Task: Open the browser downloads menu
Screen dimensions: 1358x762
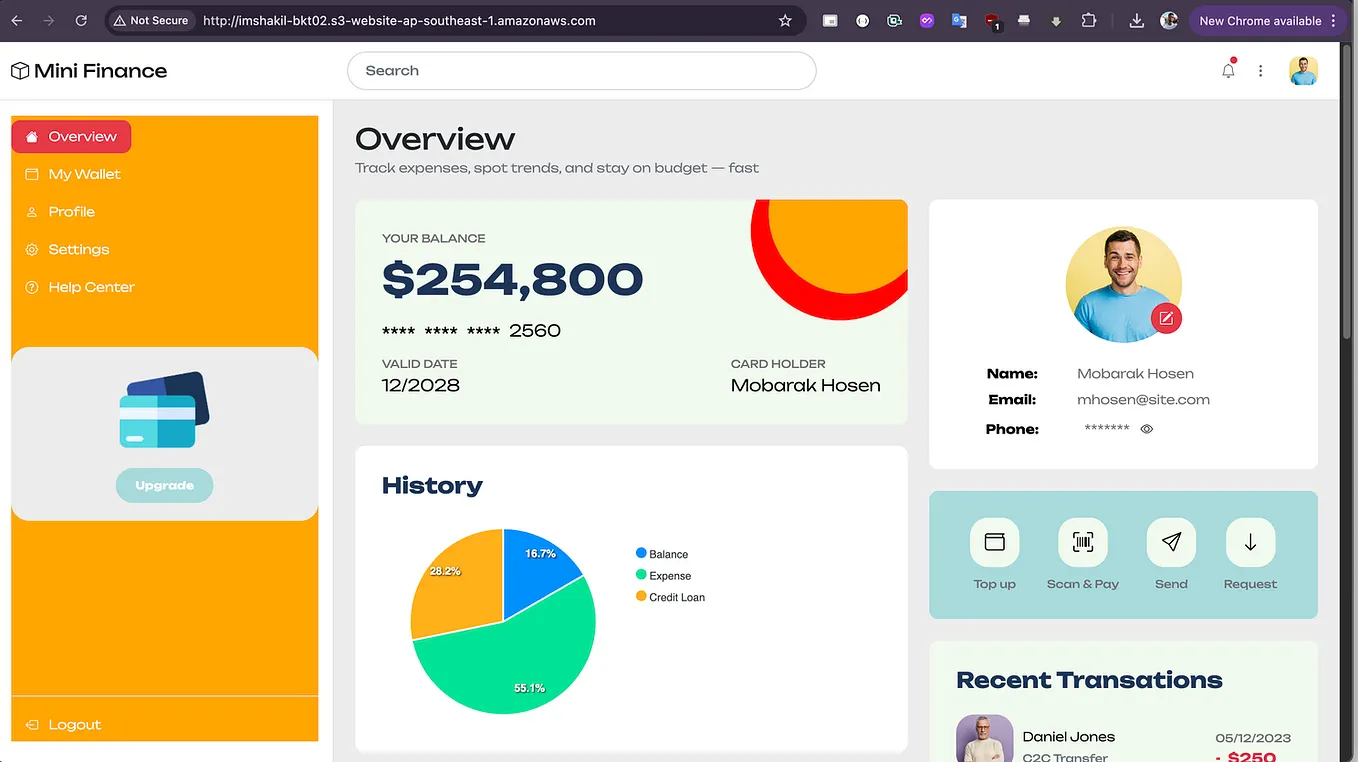Action: (1136, 20)
